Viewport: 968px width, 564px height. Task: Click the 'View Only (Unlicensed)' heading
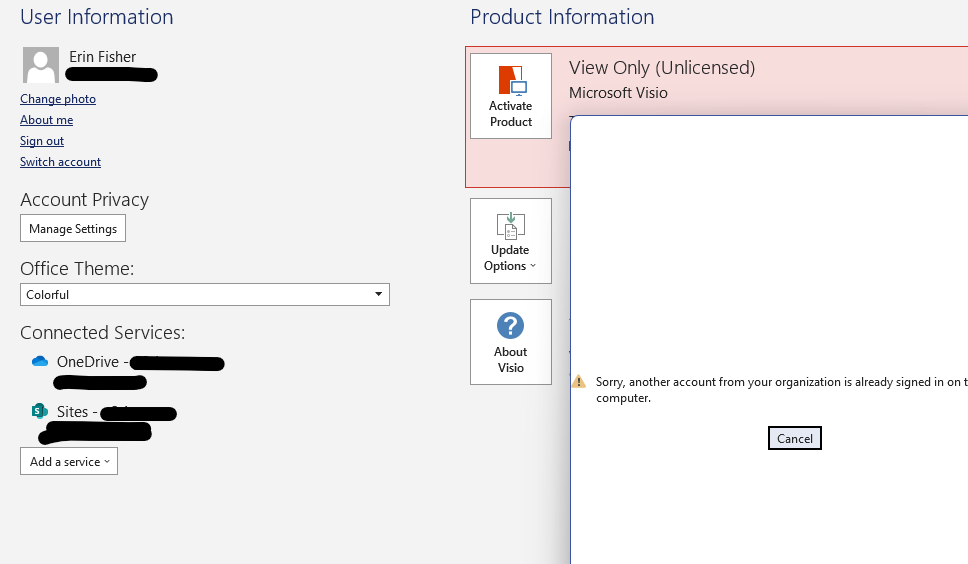click(662, 67)
